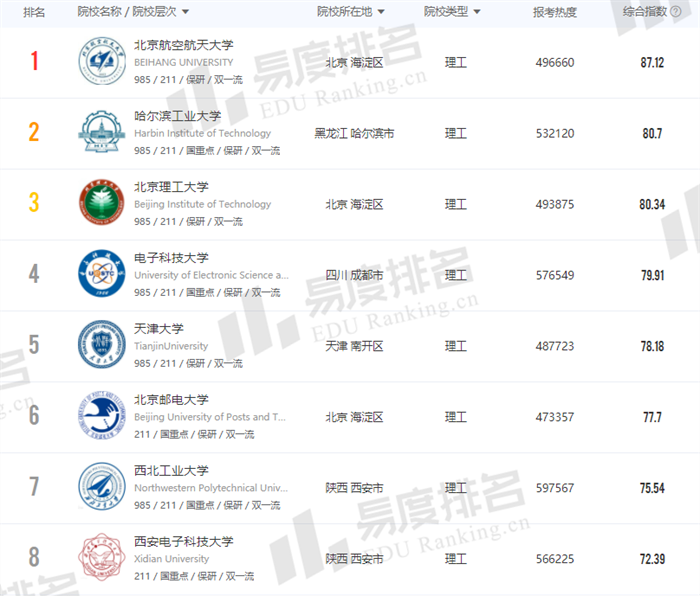
Task: Click 北京 海淀区 in Beihang row
Action: [354, 63]
